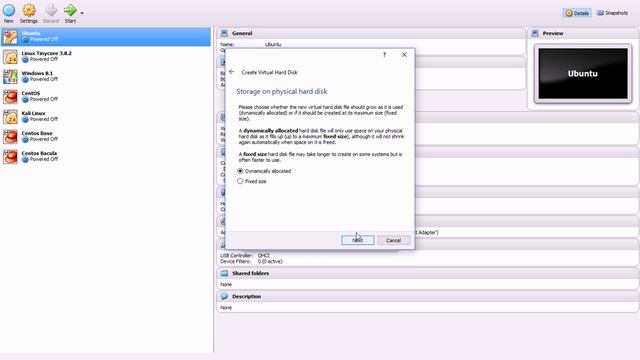Viewport: 640px width, 360px height.
Task: Click the Windows 8.1 OS icon
Action: (x=10, y=77)
